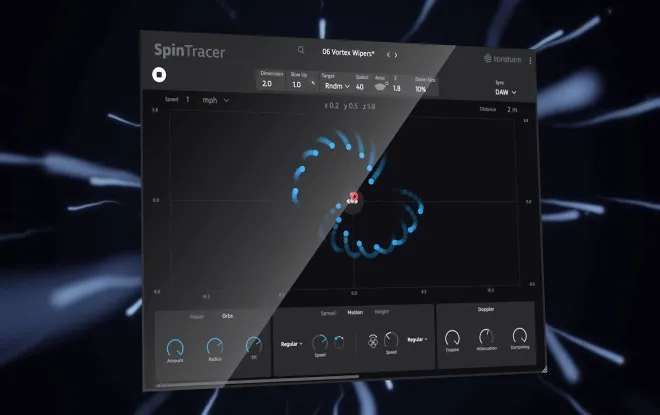Click the z 1.8 coordinate readout
660x415 pixels.
pyautogui.click(x=369, y=106)
